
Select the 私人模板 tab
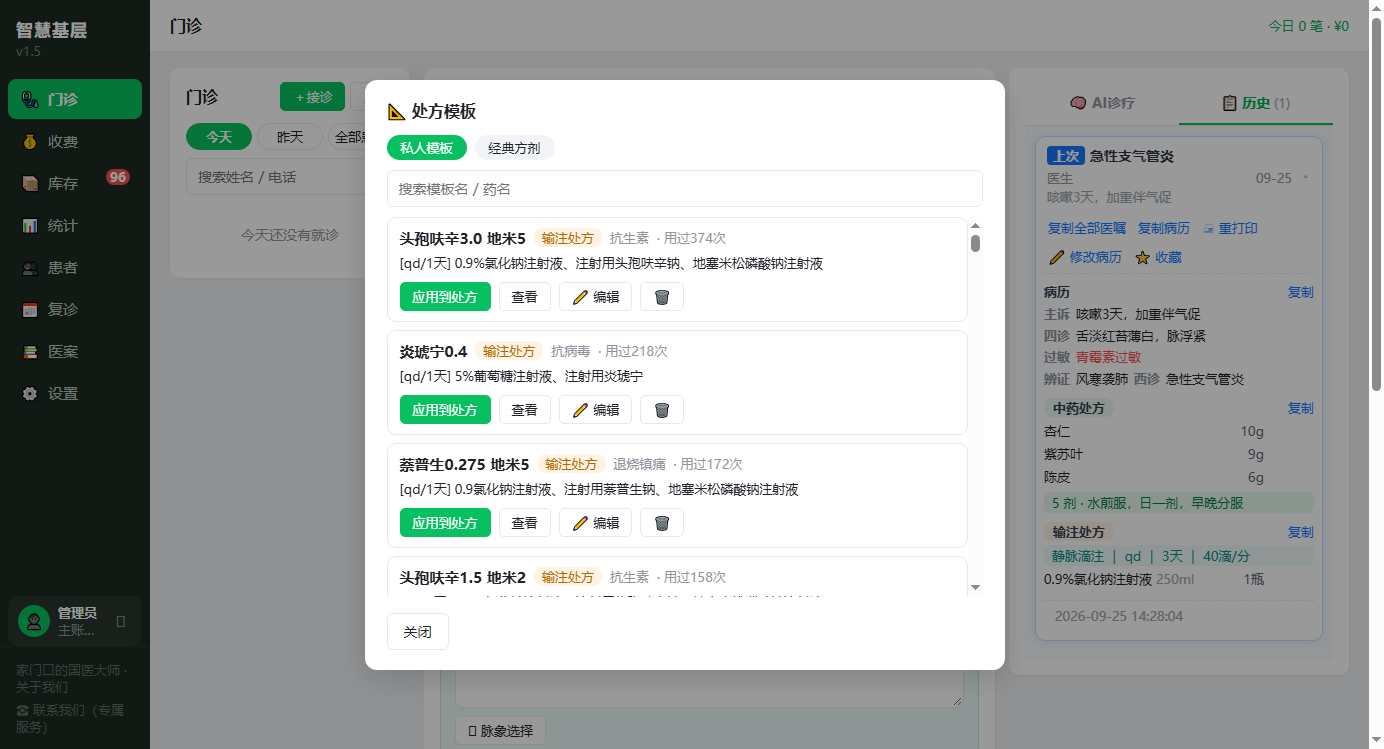[427, 148]
